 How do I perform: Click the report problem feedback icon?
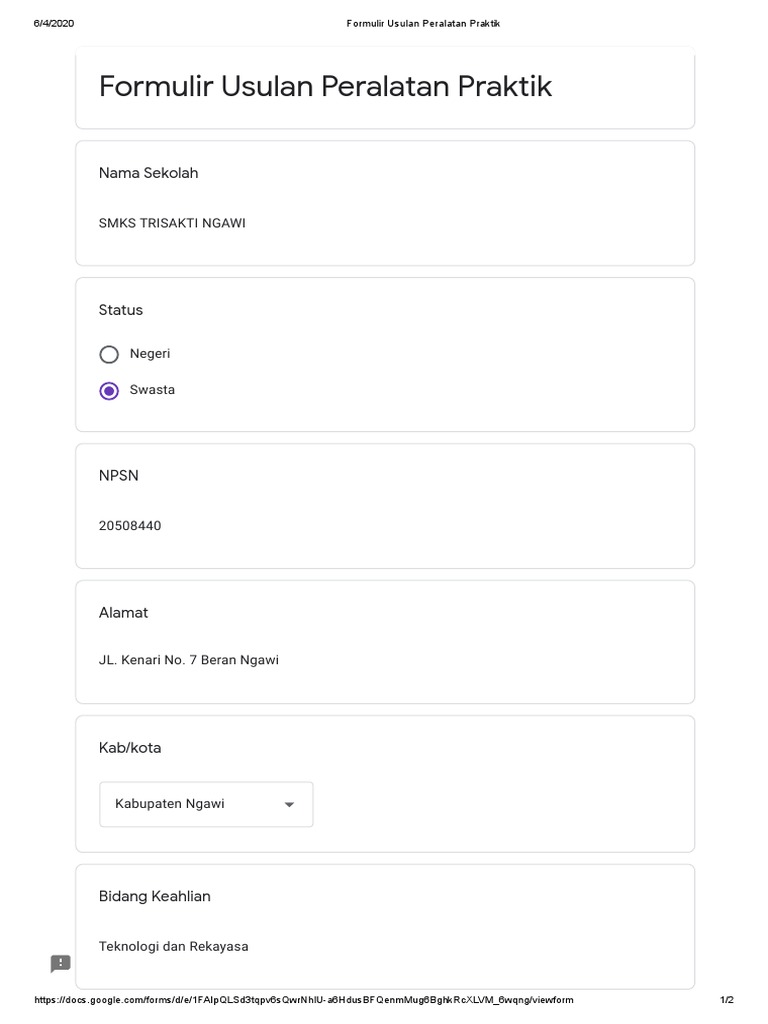(61, 964)
